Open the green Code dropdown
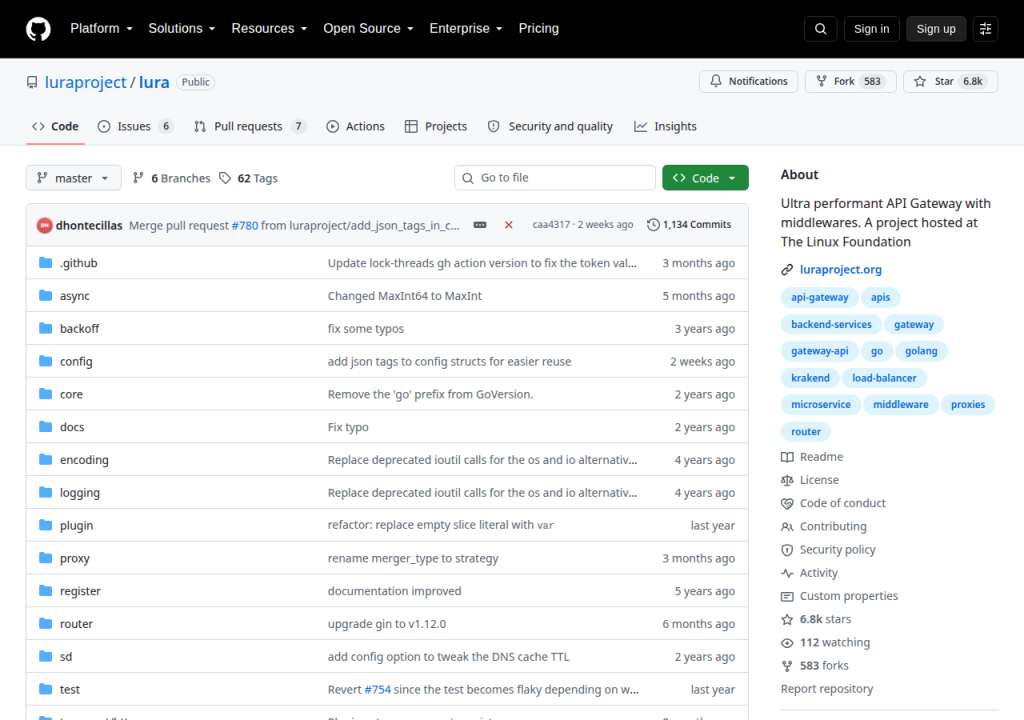 tap(705, 178)
